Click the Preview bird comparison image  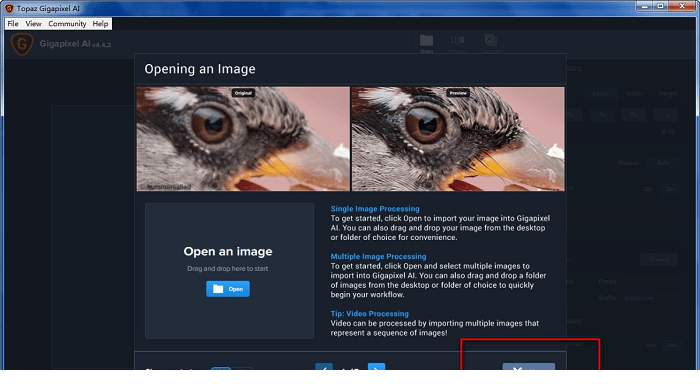(x=458, y=139)
